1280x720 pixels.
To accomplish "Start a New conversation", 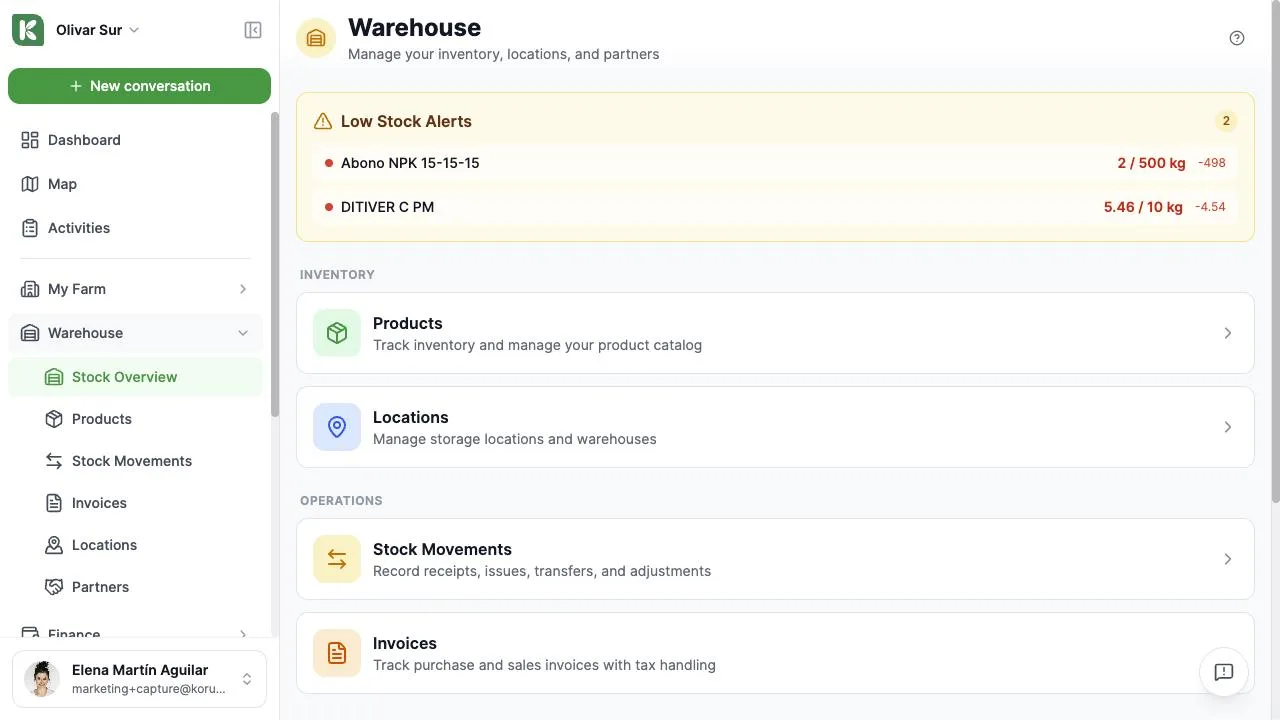I will pyautogui.click(x=139, y=86).
